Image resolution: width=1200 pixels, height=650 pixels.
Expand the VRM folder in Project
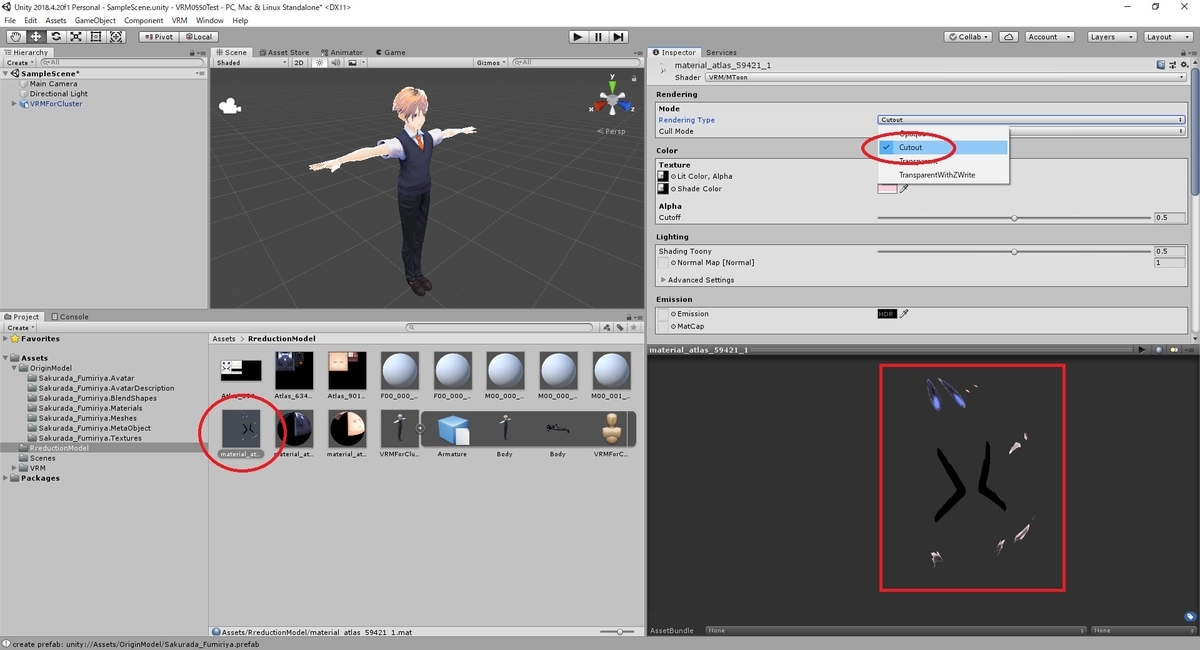click(14, 468)
